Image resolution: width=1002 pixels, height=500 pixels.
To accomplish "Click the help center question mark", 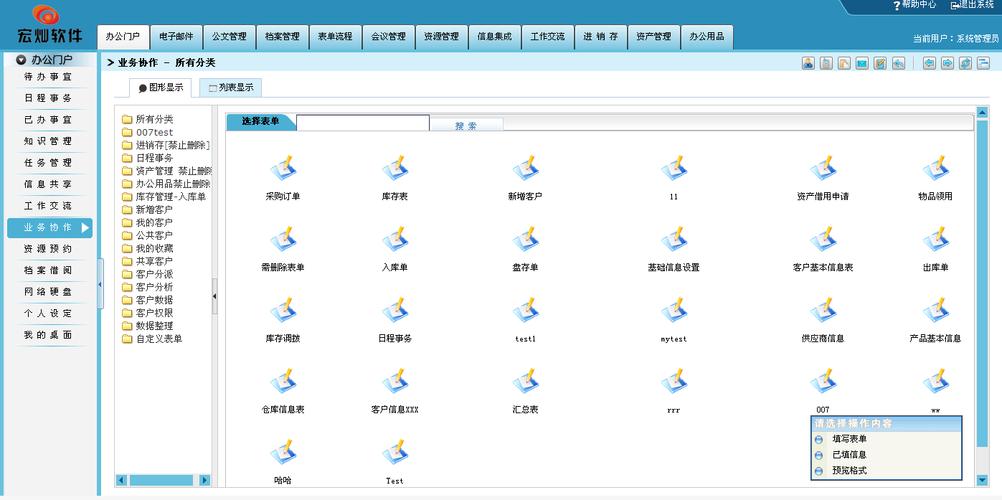I will pyautogui.click(x=897, y=5).
